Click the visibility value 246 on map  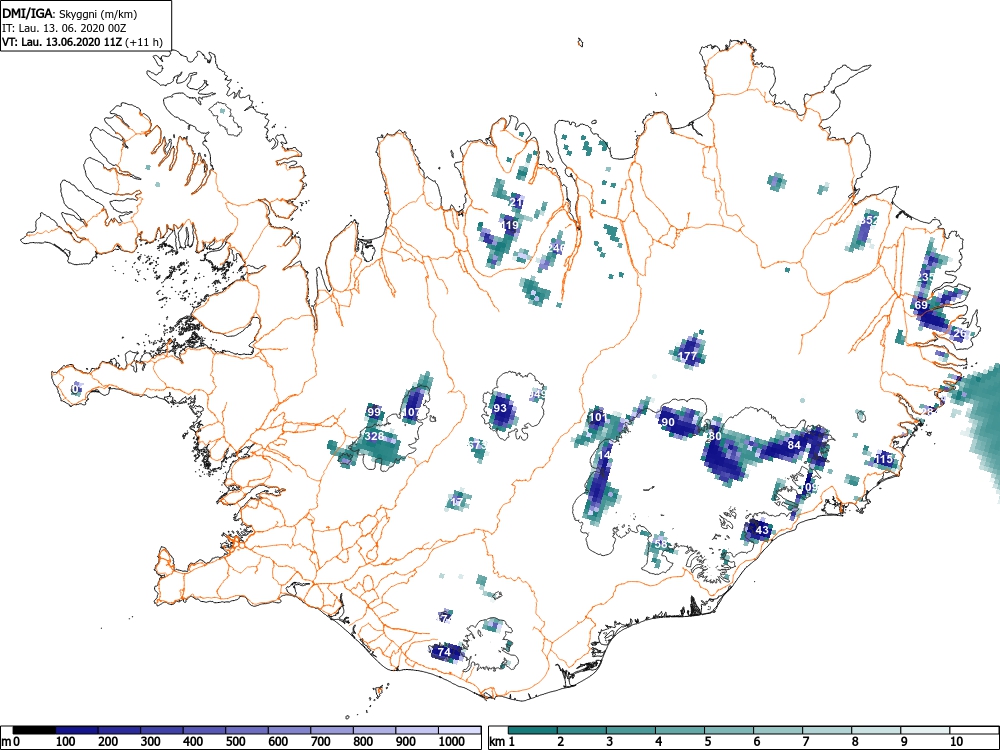[x=556, y=247]
